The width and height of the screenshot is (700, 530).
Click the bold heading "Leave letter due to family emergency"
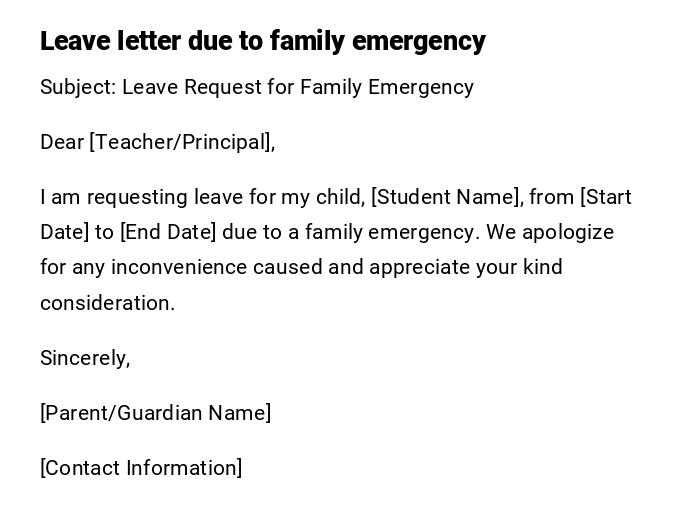click(x=262, y=41)
